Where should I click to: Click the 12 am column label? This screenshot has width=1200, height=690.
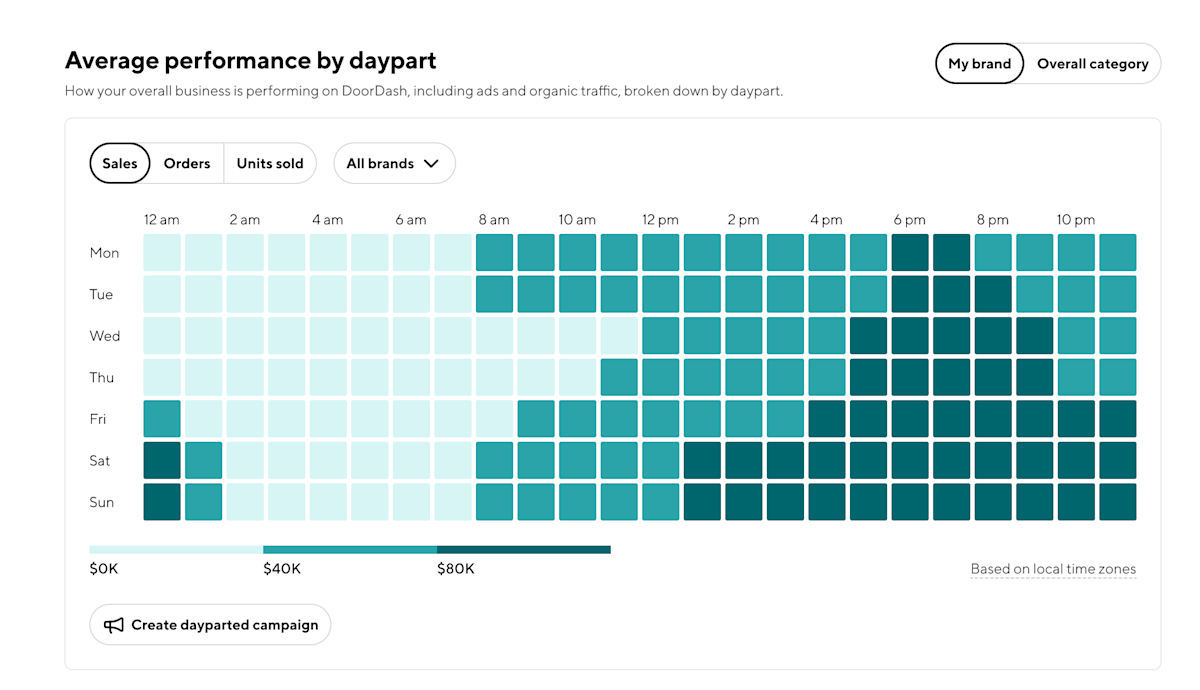[x=162, y=220]
